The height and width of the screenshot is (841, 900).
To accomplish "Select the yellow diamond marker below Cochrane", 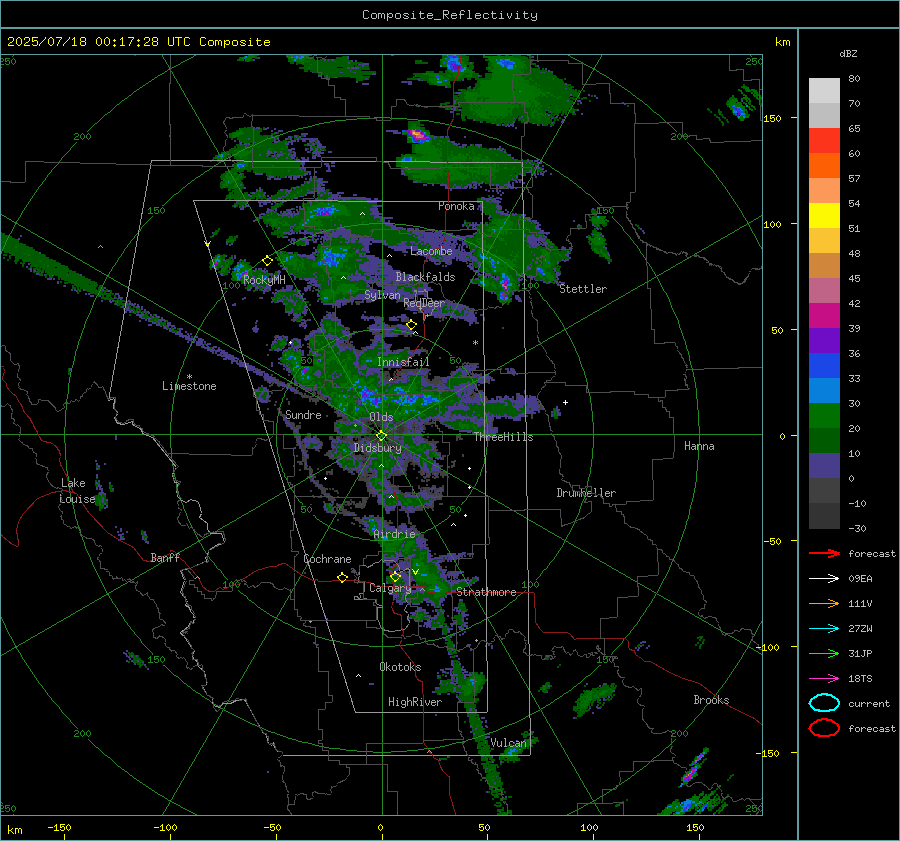I will click(342, 578).
